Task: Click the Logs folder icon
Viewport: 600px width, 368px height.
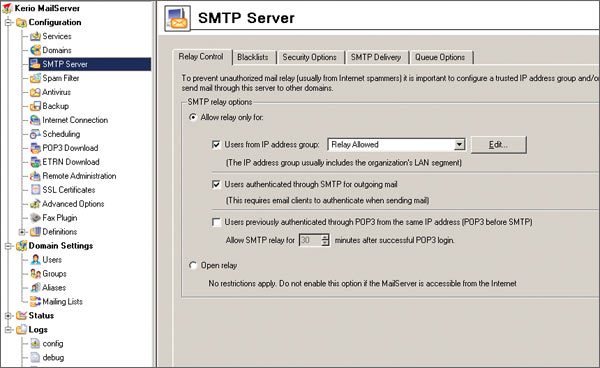Action: point(21,329)
